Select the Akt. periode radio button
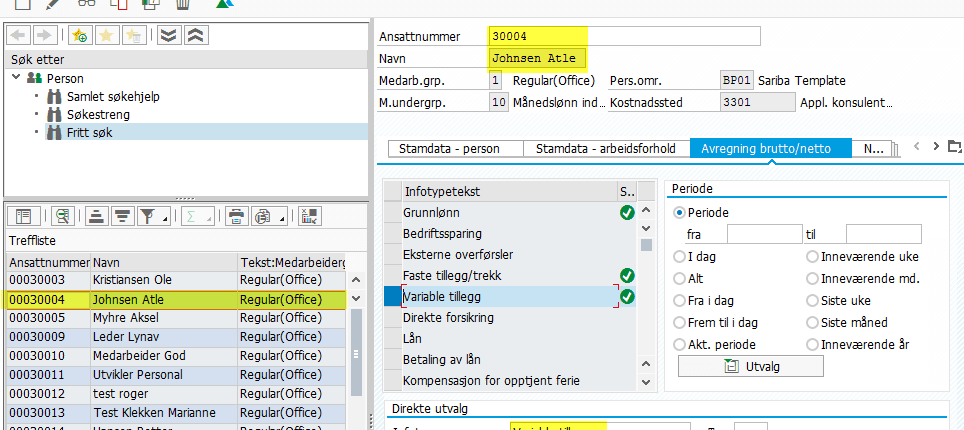Viewport: 964px width, 430px height. point(679,344)
